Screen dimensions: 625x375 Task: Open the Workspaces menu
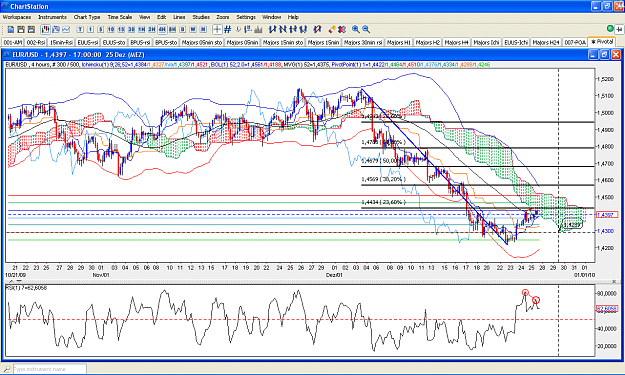tap(16, 17)
